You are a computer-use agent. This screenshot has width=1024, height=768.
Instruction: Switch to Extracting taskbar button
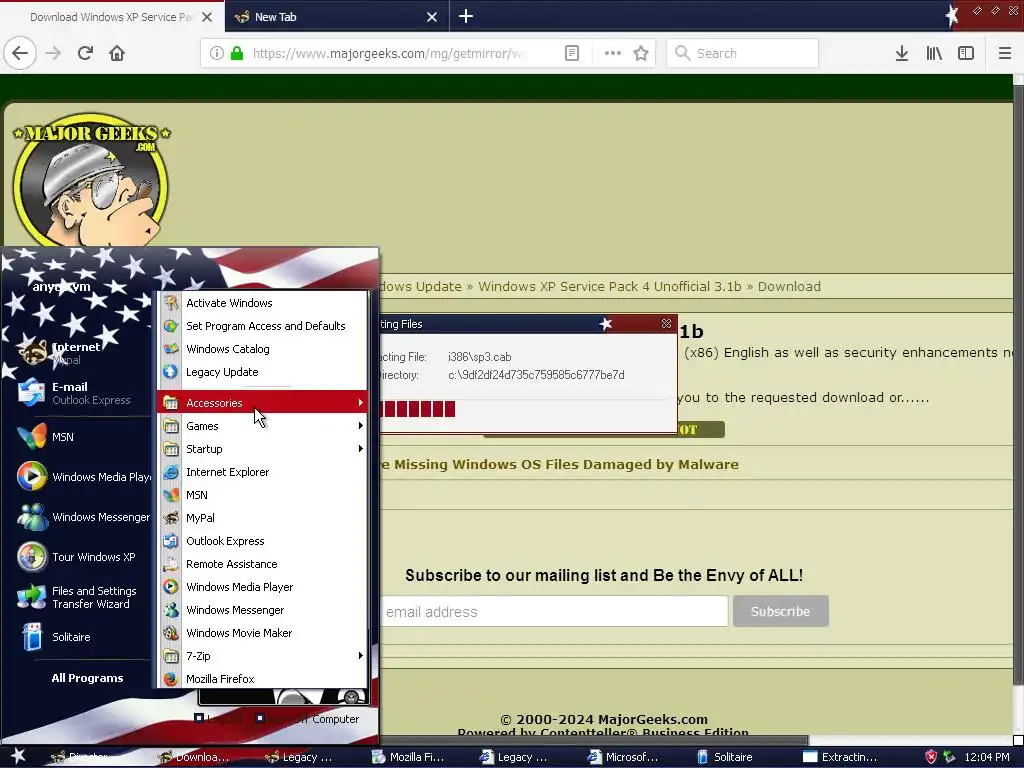pyautogui.click(x=840, y=757)
